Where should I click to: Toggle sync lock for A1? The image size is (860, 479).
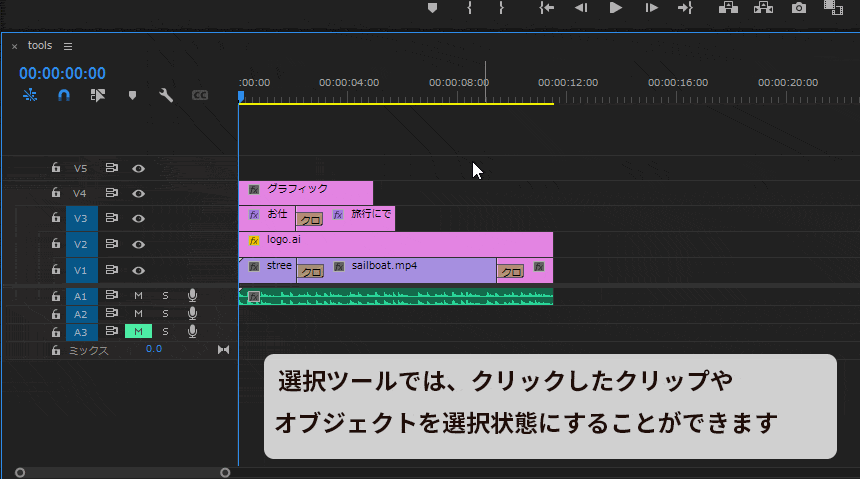(112, 295)
